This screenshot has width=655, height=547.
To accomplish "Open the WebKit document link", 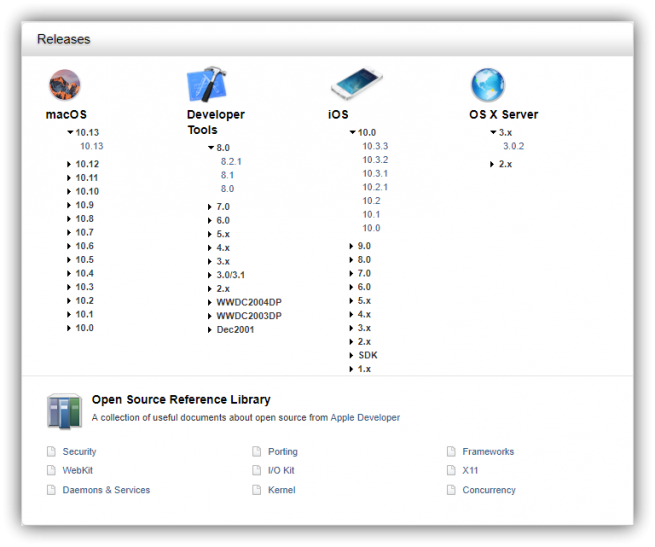I will pyautogui.click(x=77, y=470).
